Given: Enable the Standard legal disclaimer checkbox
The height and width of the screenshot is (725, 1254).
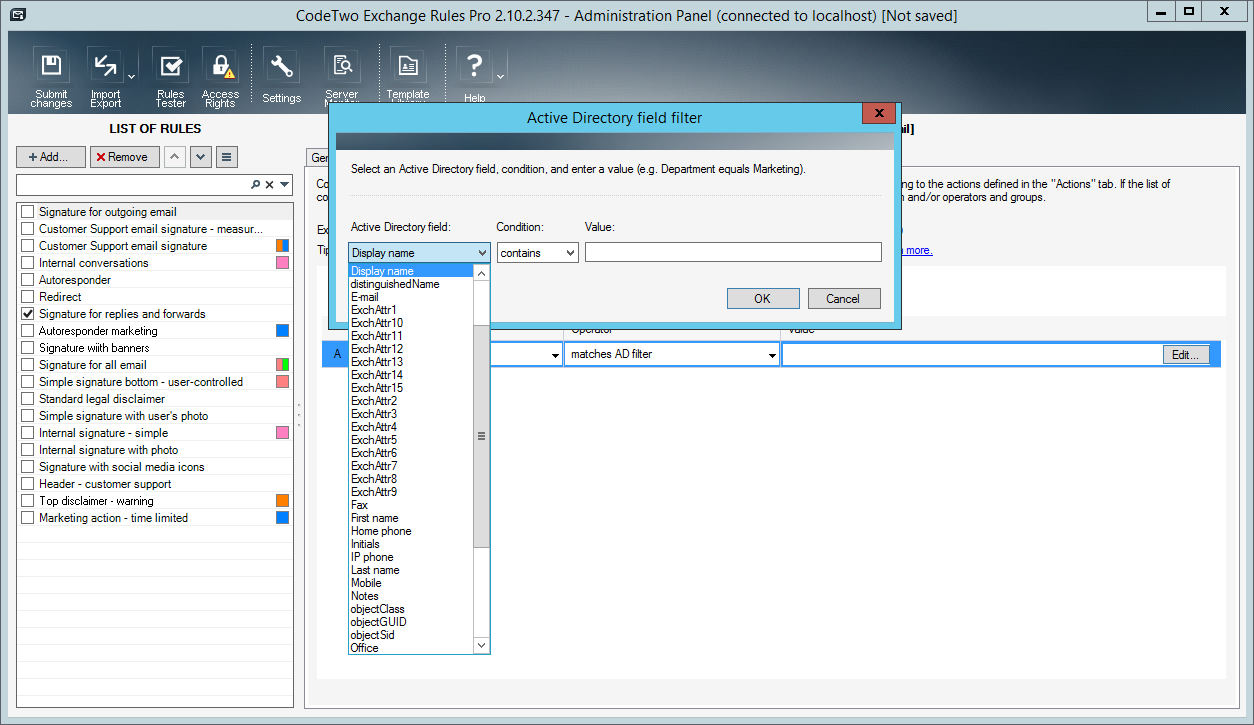Looking at the screenshot, I should 28,399.
